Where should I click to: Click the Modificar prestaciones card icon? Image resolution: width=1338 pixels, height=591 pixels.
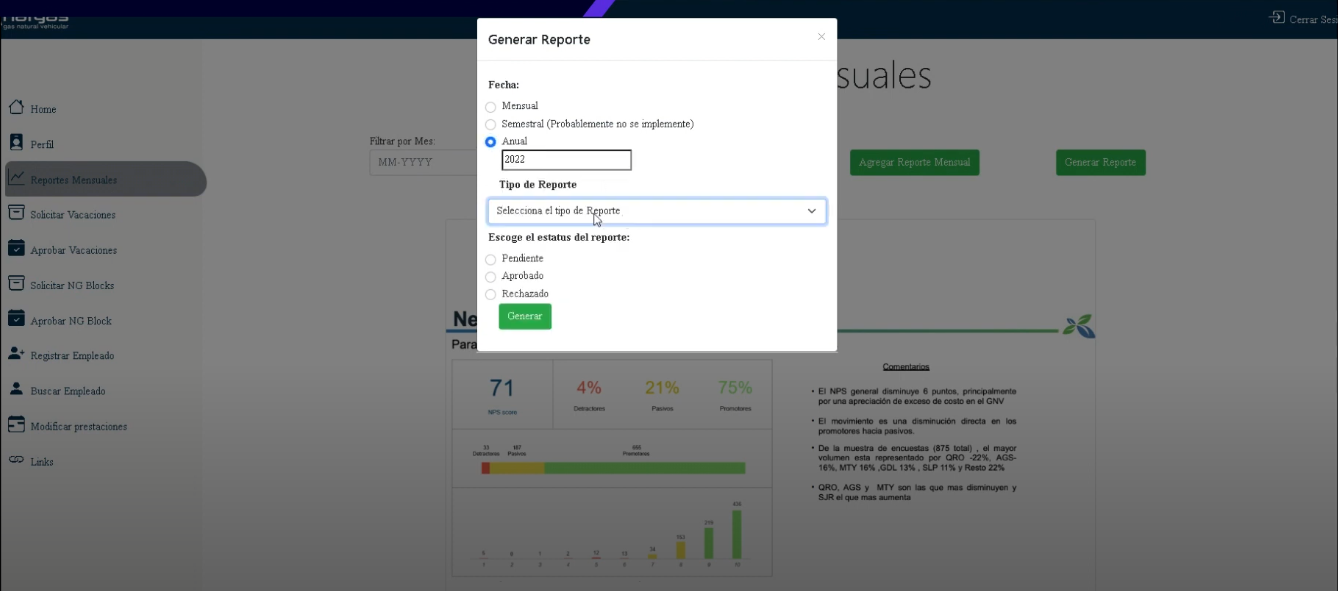[x=16, y=425]
